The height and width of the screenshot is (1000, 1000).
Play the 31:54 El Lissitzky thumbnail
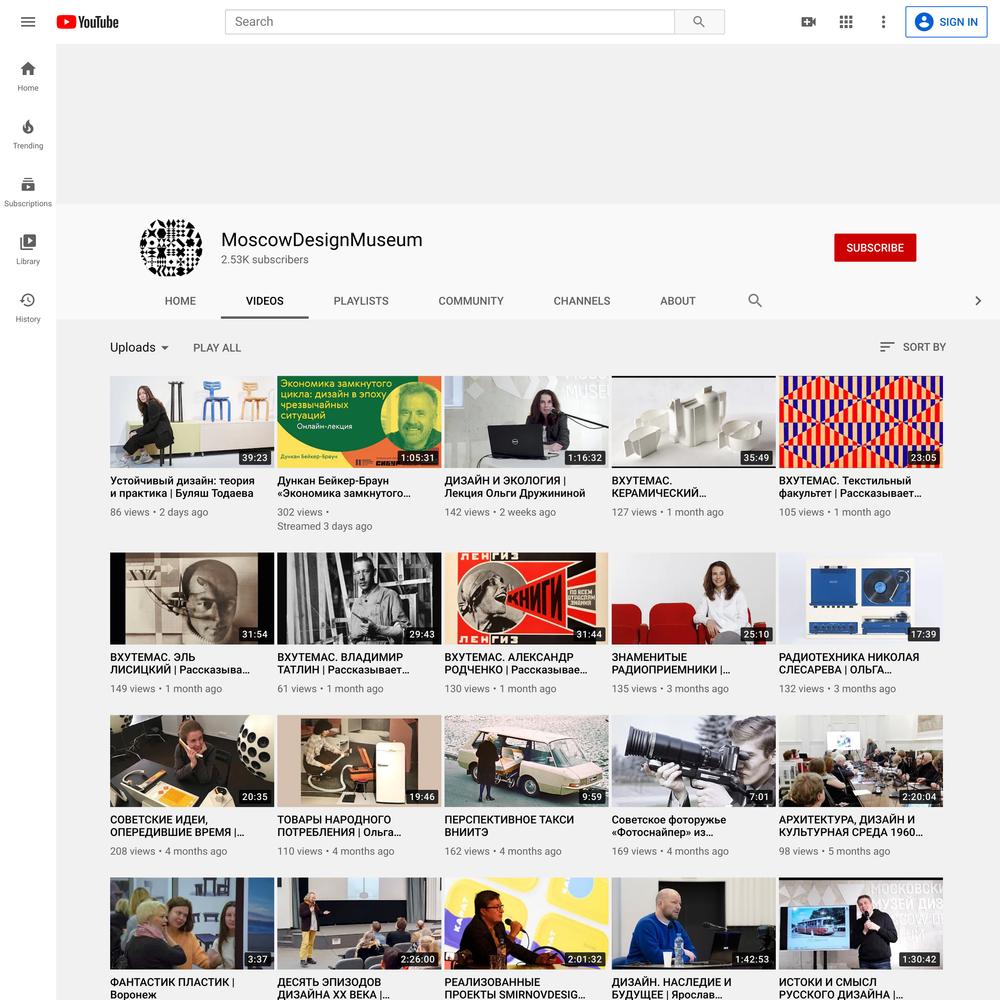tap(192, 598)
